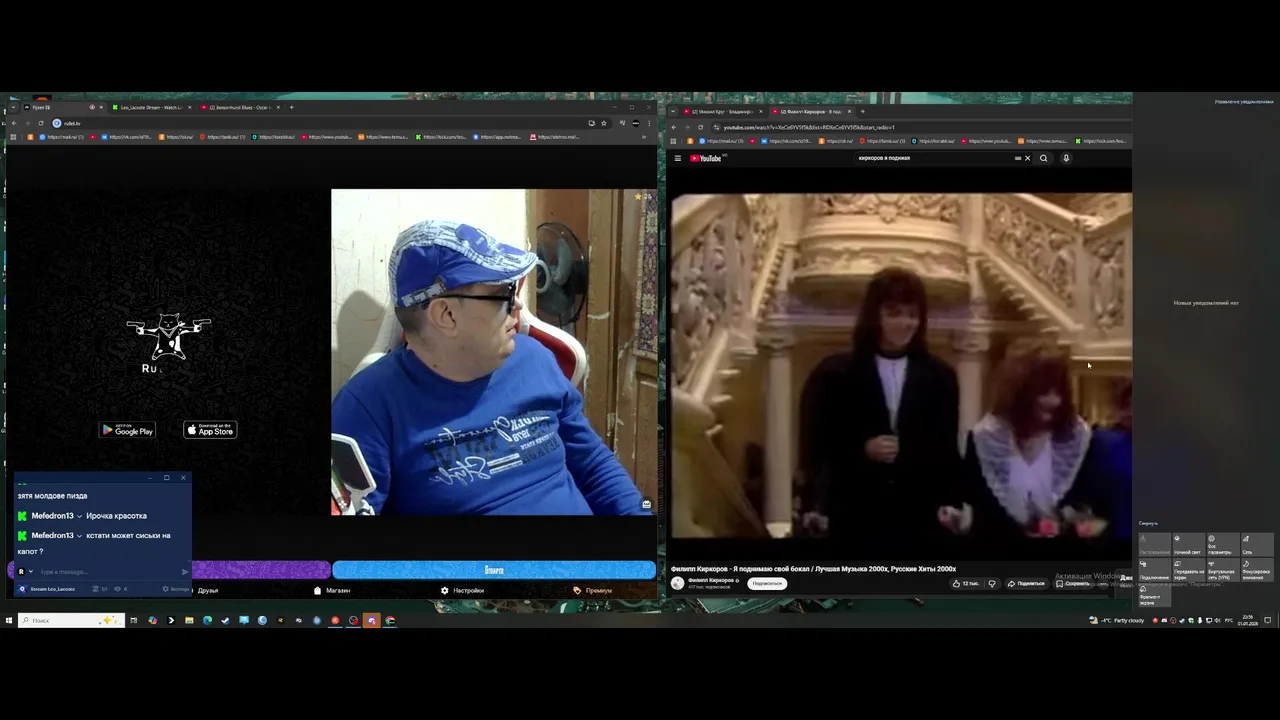This screenshot has width=1280, height=720.
Task: Focus the YouTube search field
Action: click(x=935, y=158)
